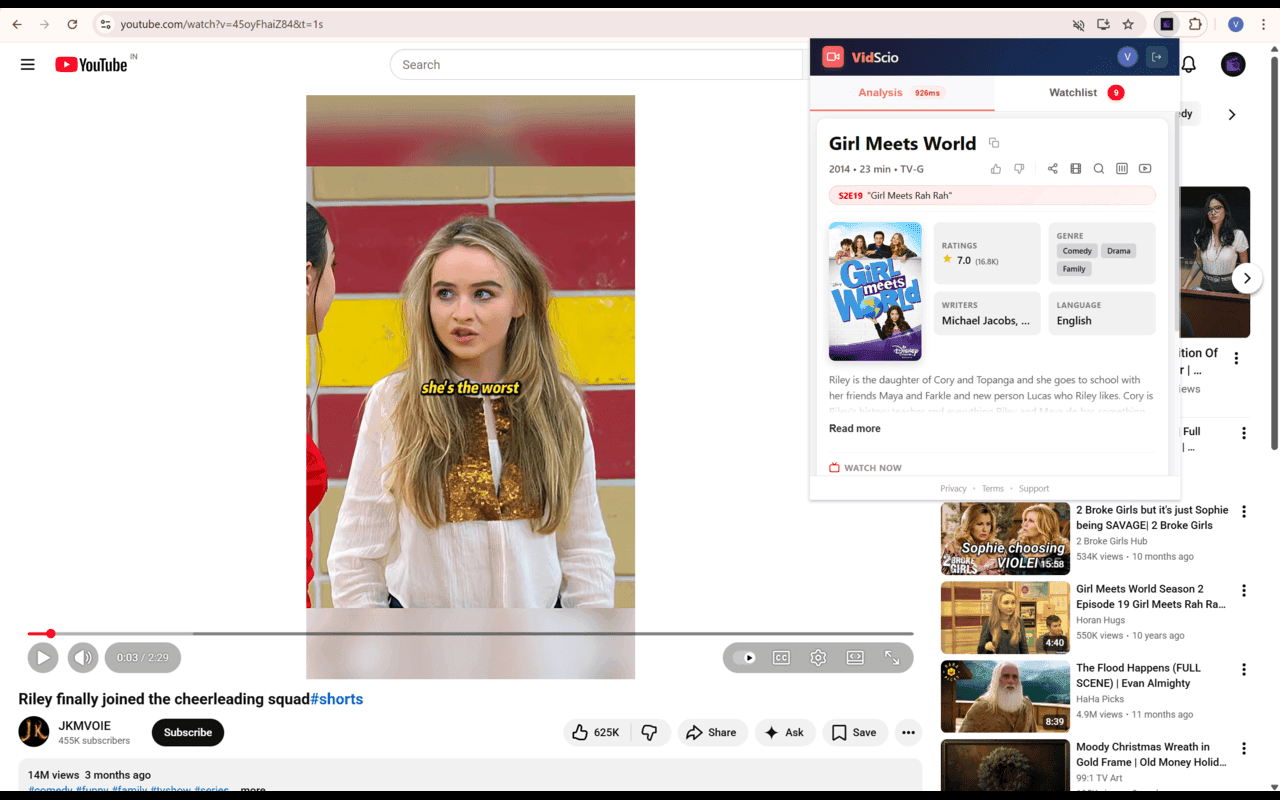Save the video to playlist
1280x800 pixels.
pos(855,733)
